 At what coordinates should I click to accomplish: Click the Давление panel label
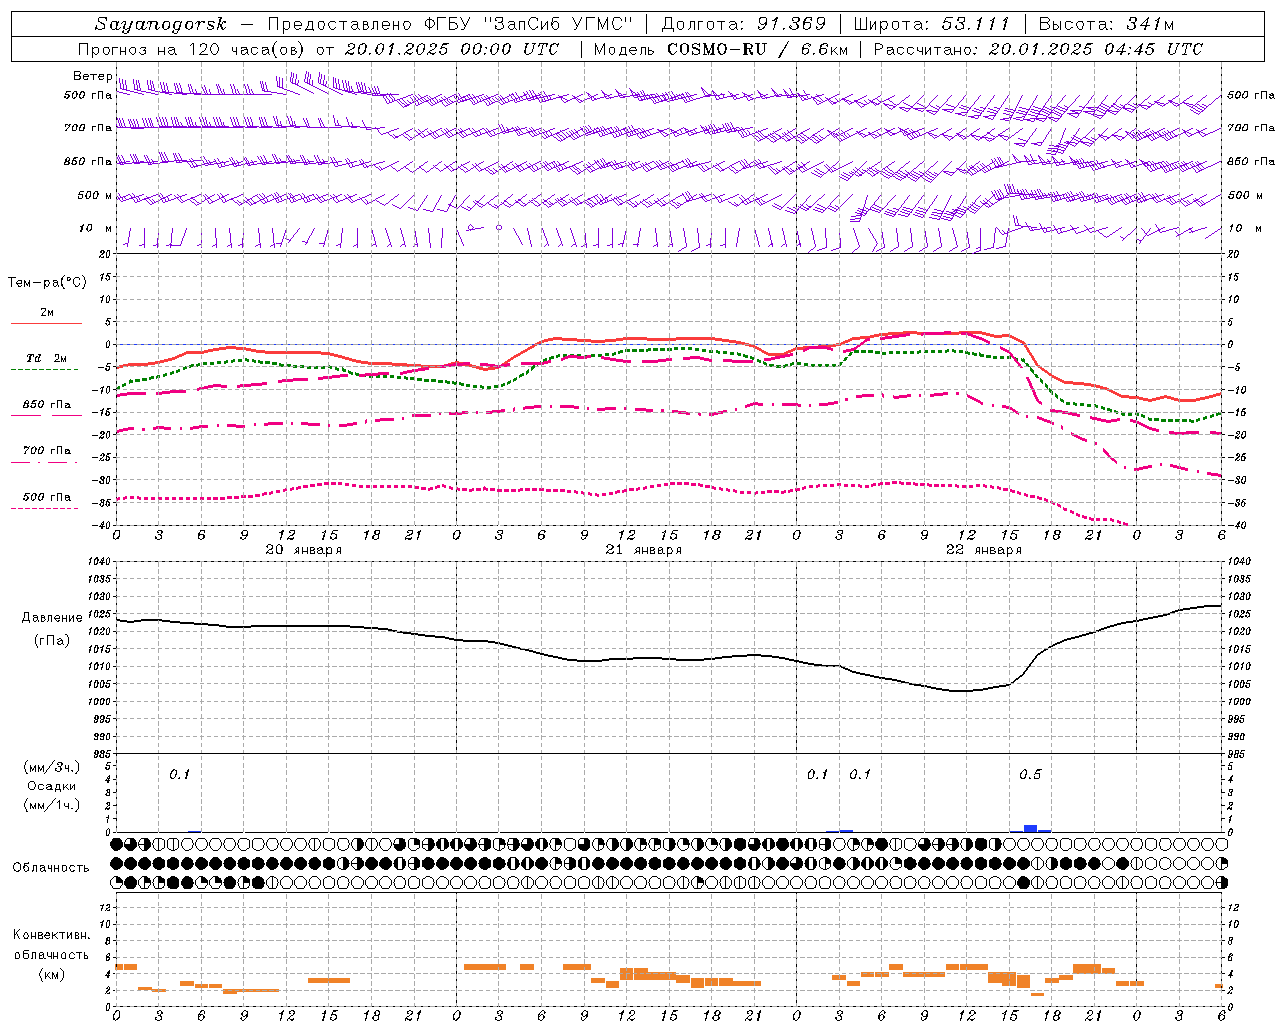52,618
